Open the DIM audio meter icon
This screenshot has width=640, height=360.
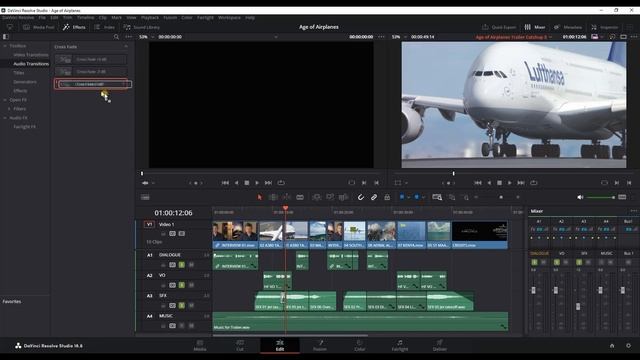622,197
